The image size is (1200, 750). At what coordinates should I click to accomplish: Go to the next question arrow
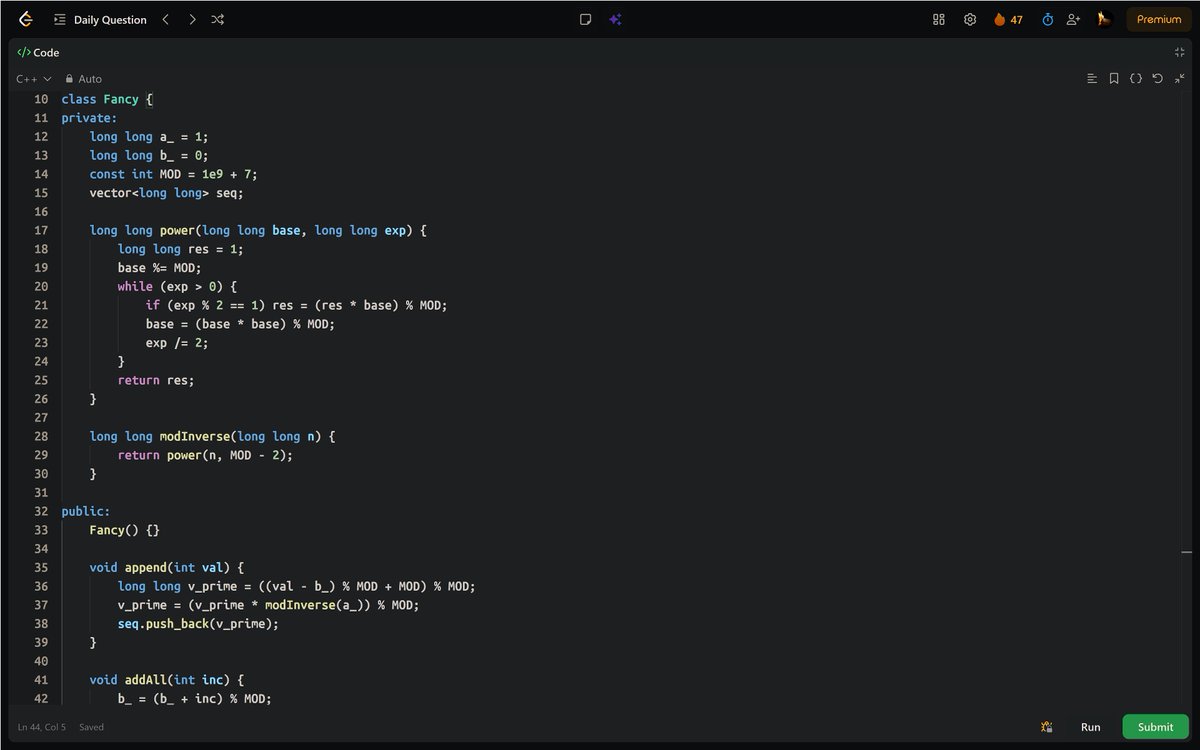[192, 19]
